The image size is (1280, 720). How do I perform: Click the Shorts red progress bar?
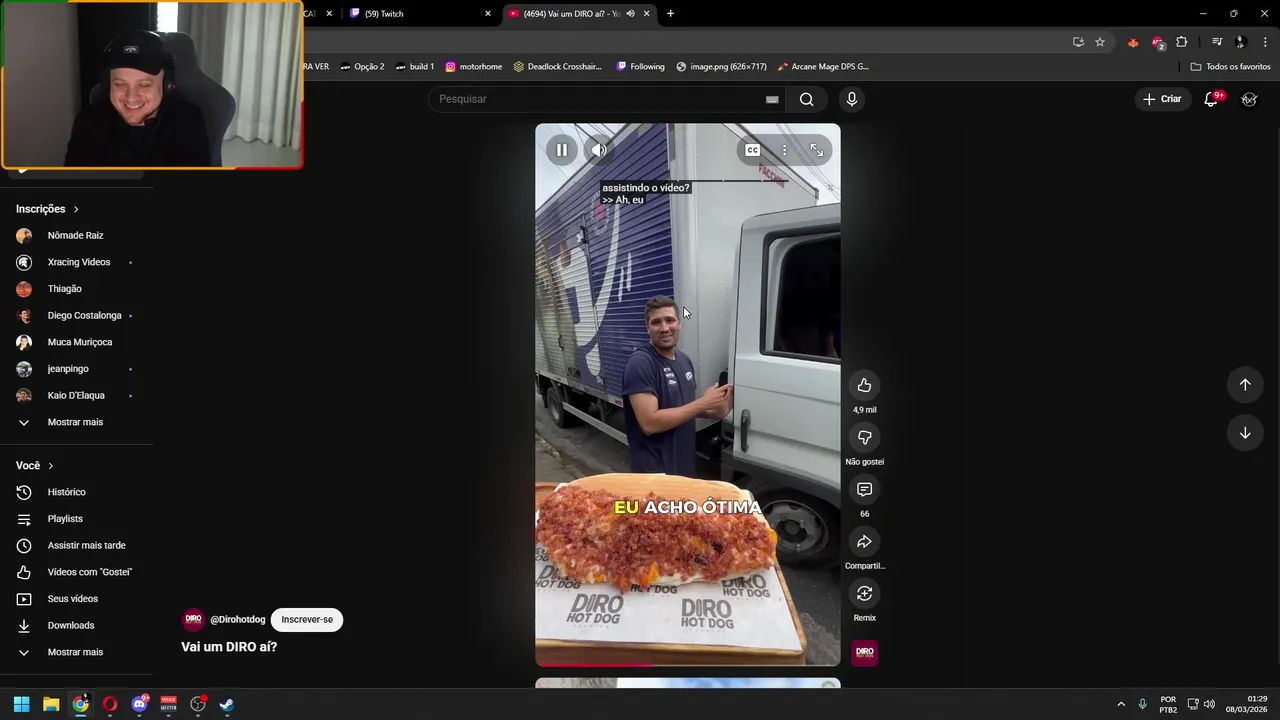(688, 665)
